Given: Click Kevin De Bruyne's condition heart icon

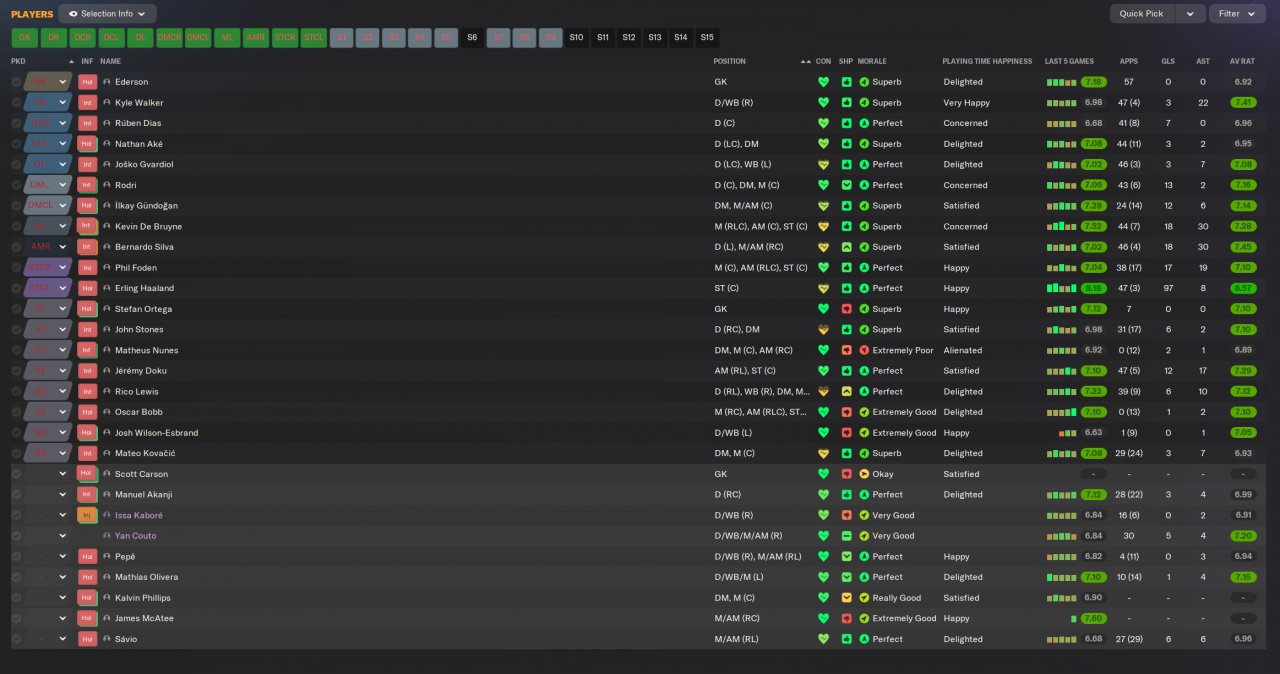Looking at the screenshot, I should coord(824,226).
